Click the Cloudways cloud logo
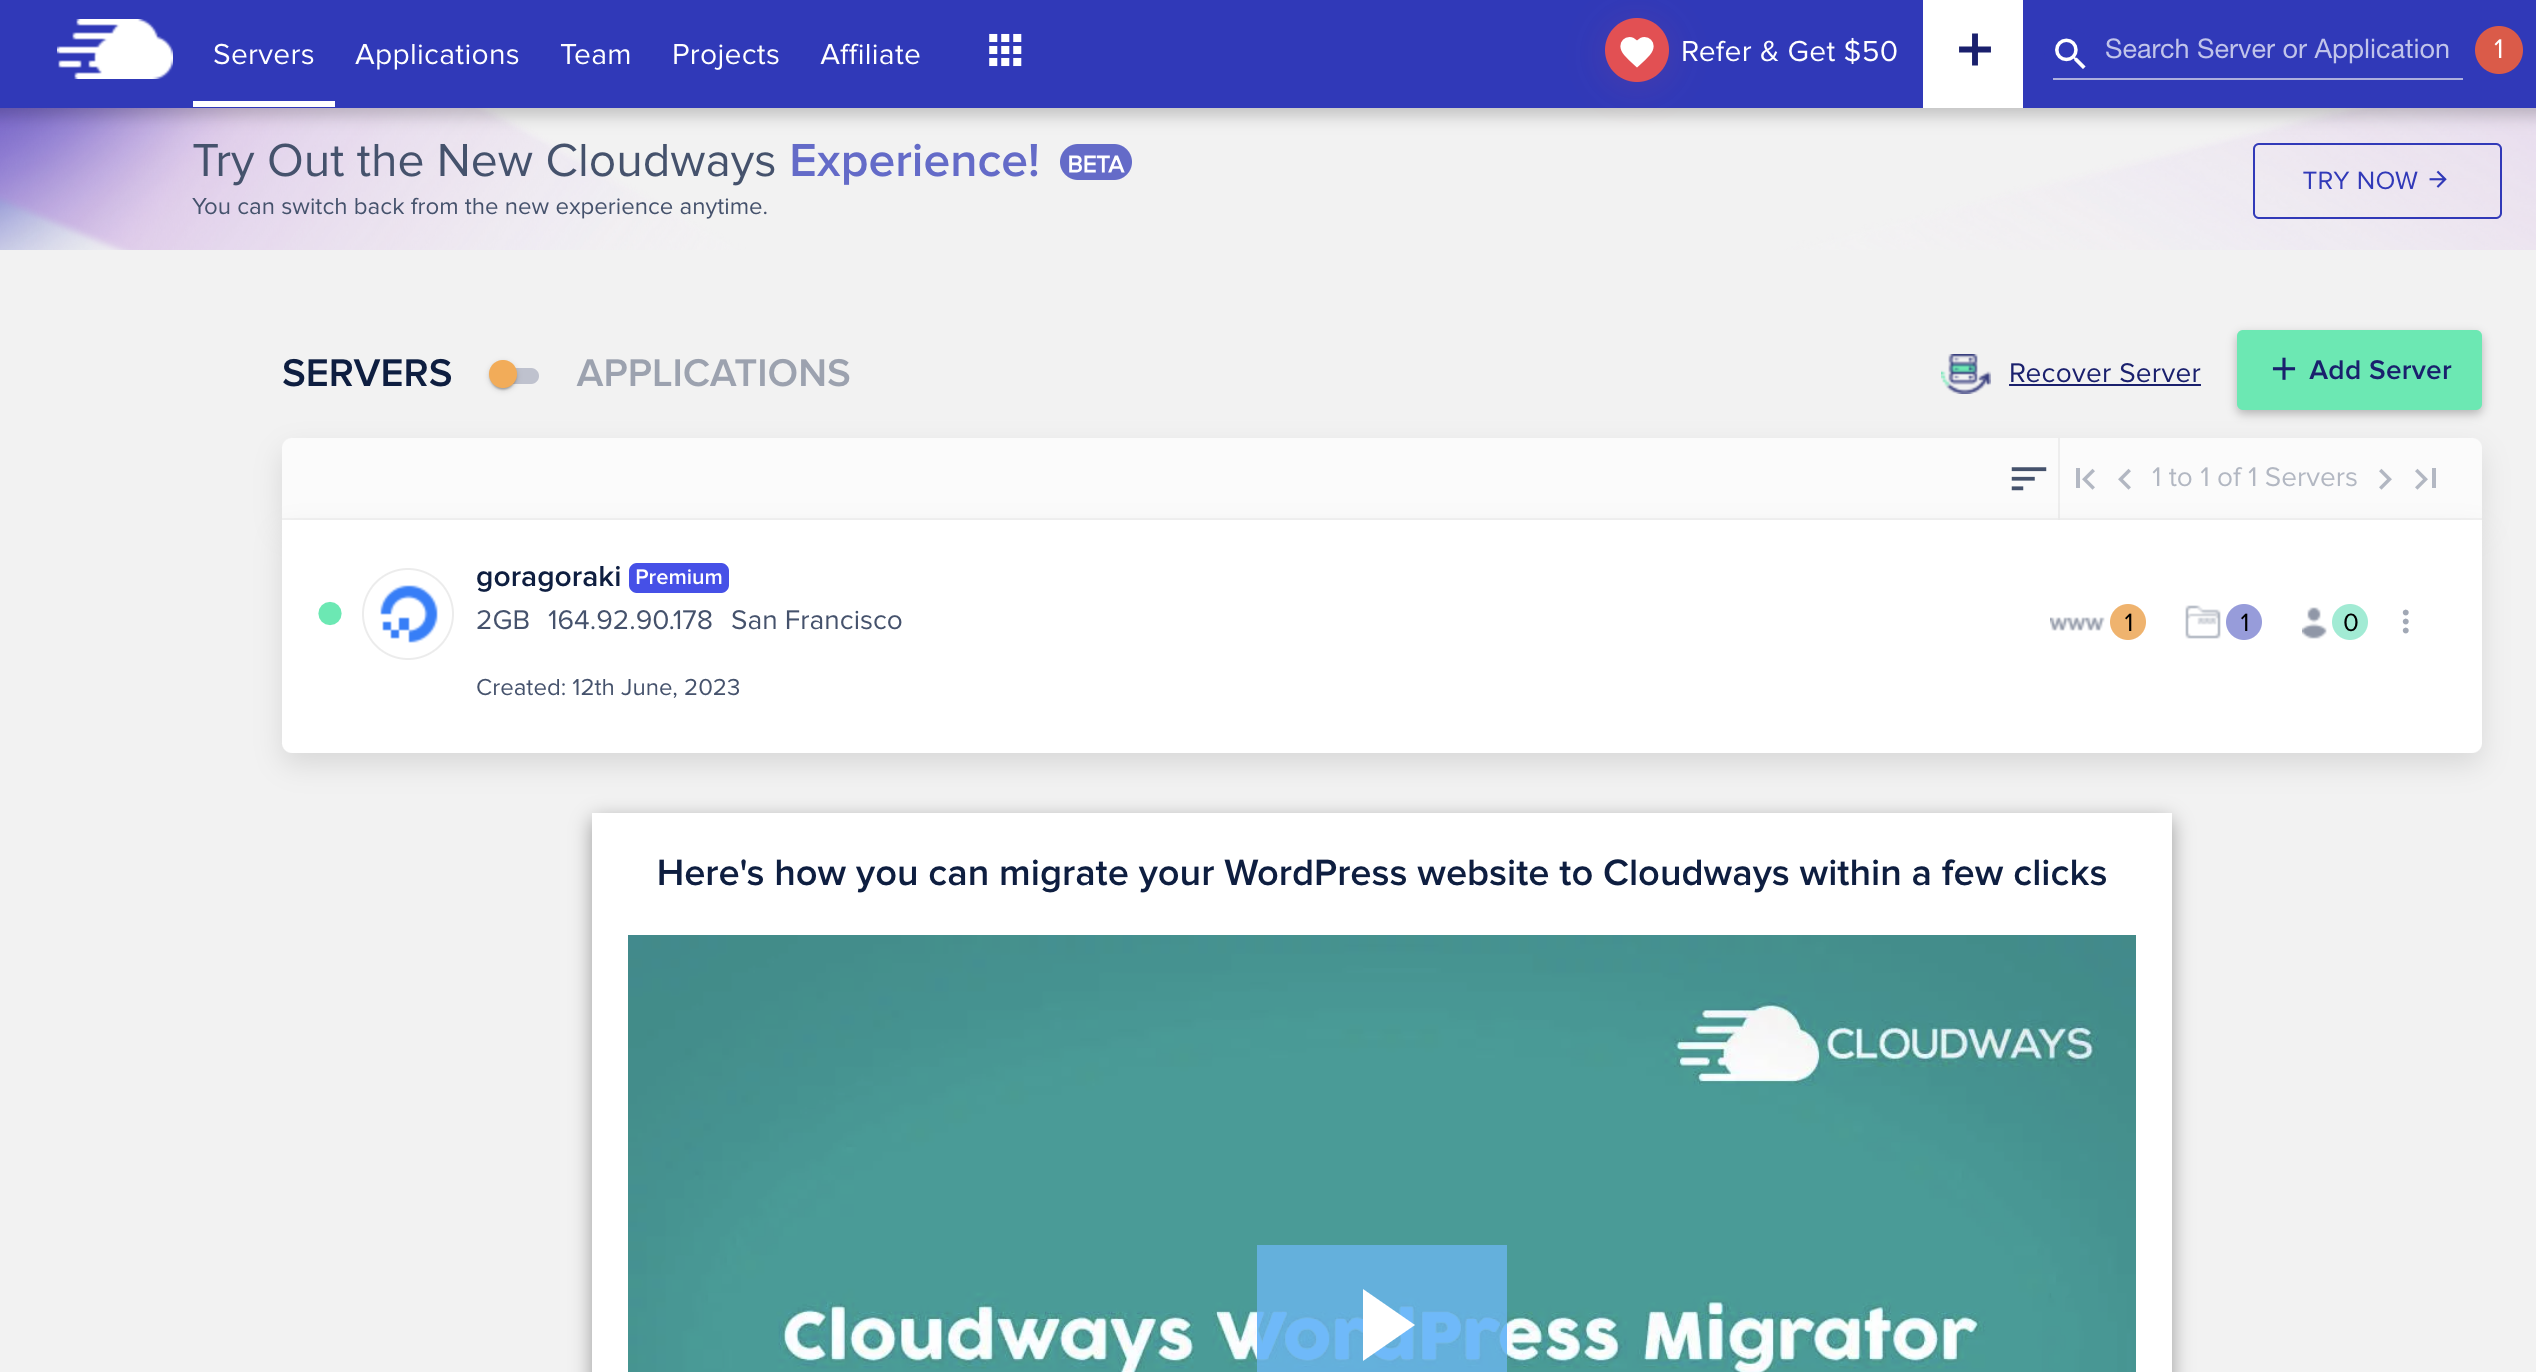The width and height of the screenshot is (2536, 1372). click(x=115, y=50)
